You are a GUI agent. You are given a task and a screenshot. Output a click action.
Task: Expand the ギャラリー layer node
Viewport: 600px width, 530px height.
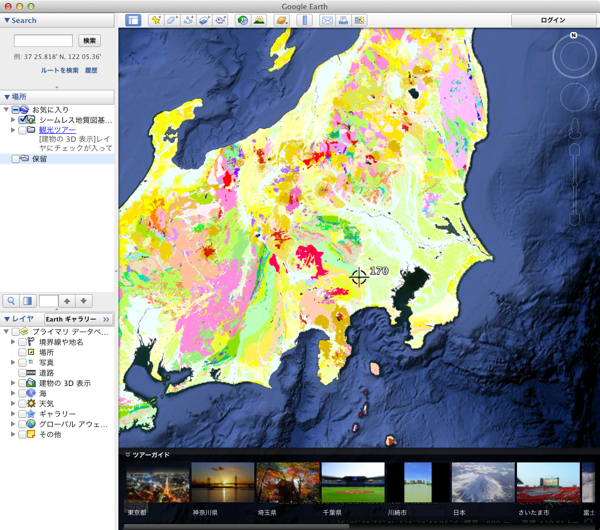(x=13, y=414)
